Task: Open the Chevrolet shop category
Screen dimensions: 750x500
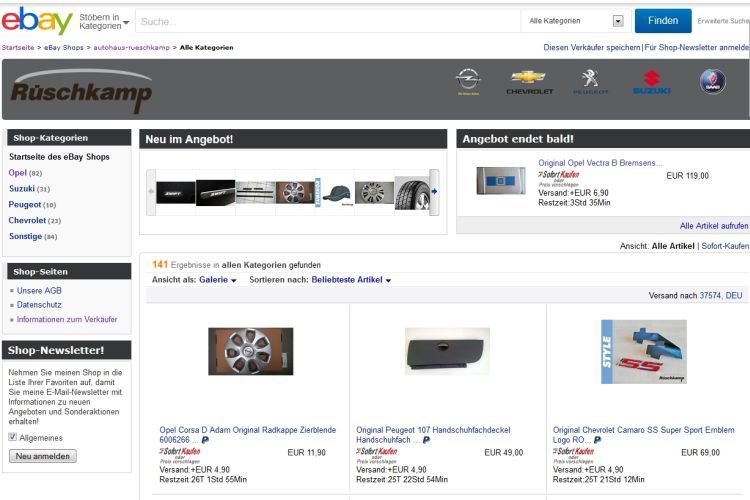Action: point(27,220)
